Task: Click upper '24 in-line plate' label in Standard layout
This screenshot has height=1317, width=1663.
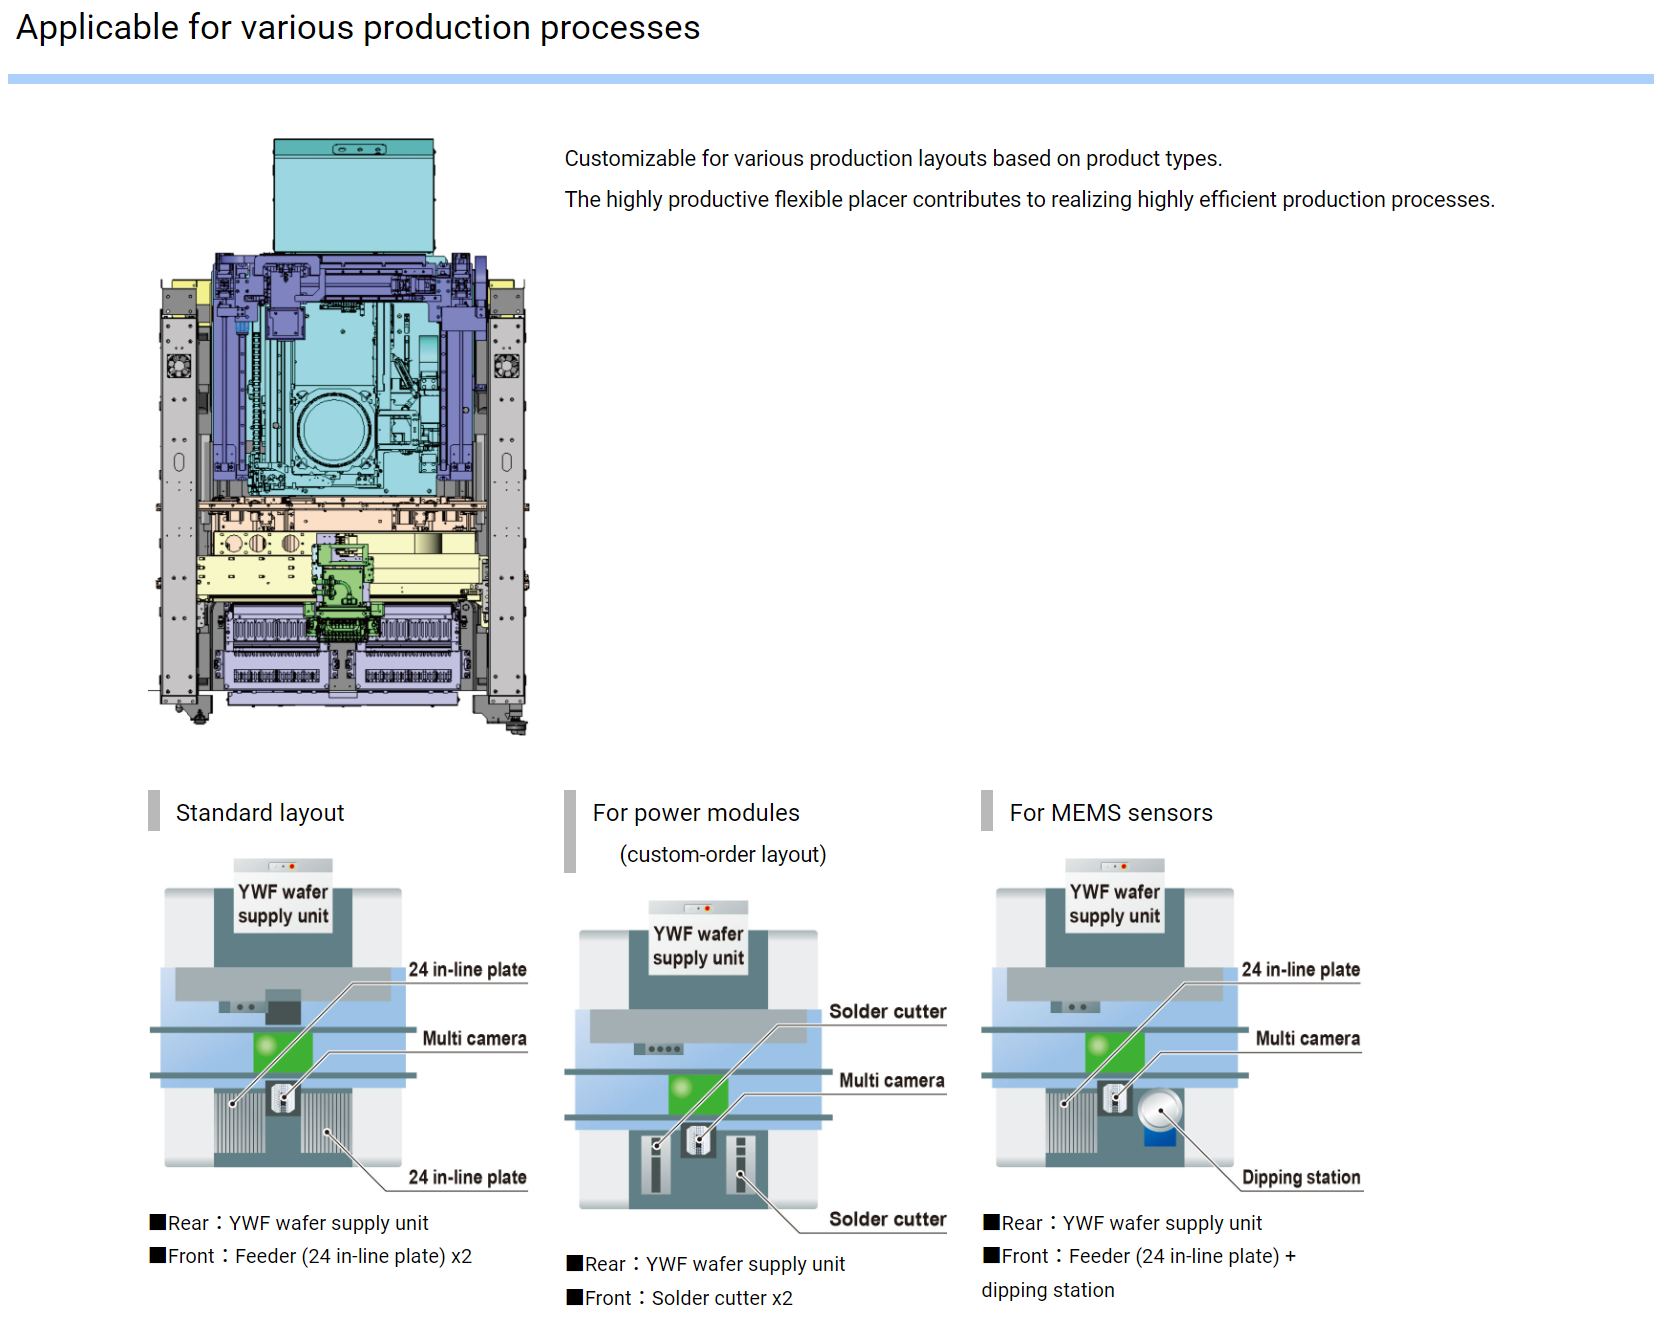Action: tap(467, 970)
